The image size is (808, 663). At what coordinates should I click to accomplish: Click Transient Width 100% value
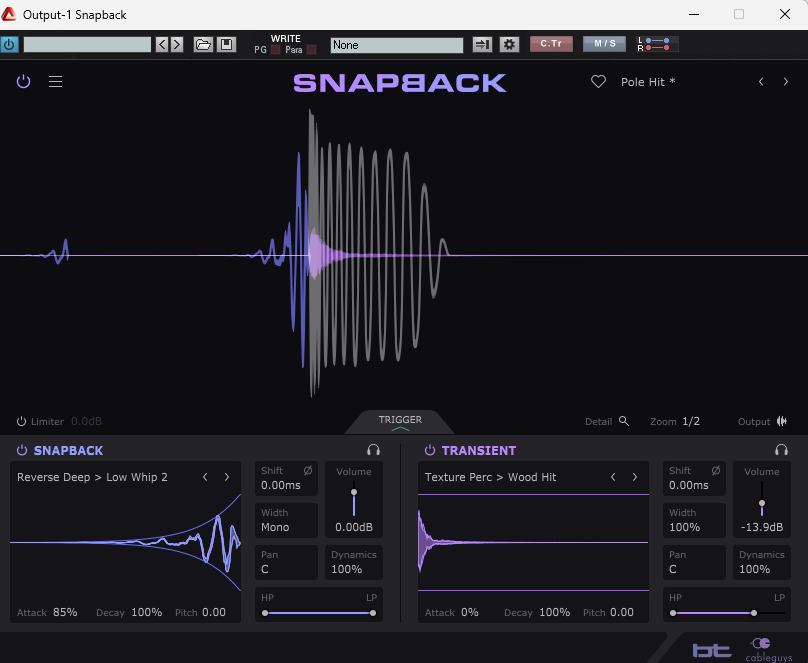coord(684,528)
